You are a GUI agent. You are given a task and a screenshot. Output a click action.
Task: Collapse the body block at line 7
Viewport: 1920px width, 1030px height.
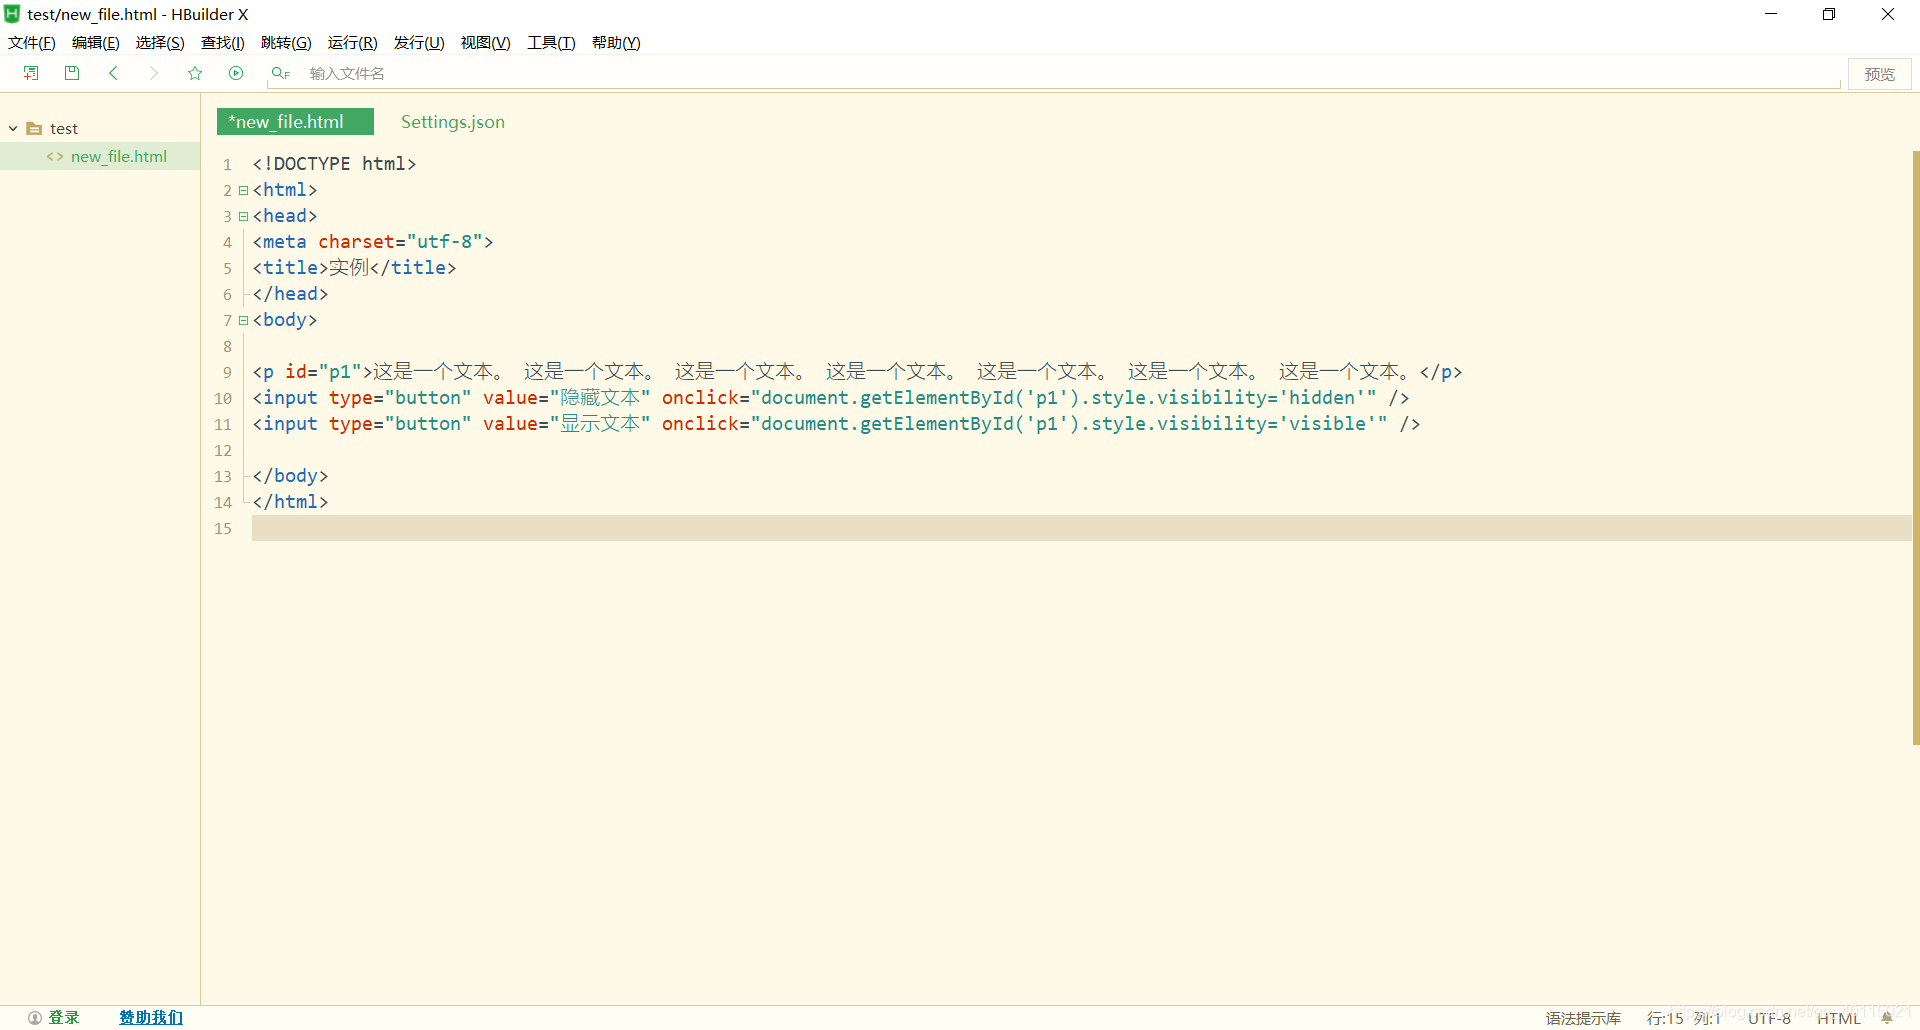pos(242,320)
